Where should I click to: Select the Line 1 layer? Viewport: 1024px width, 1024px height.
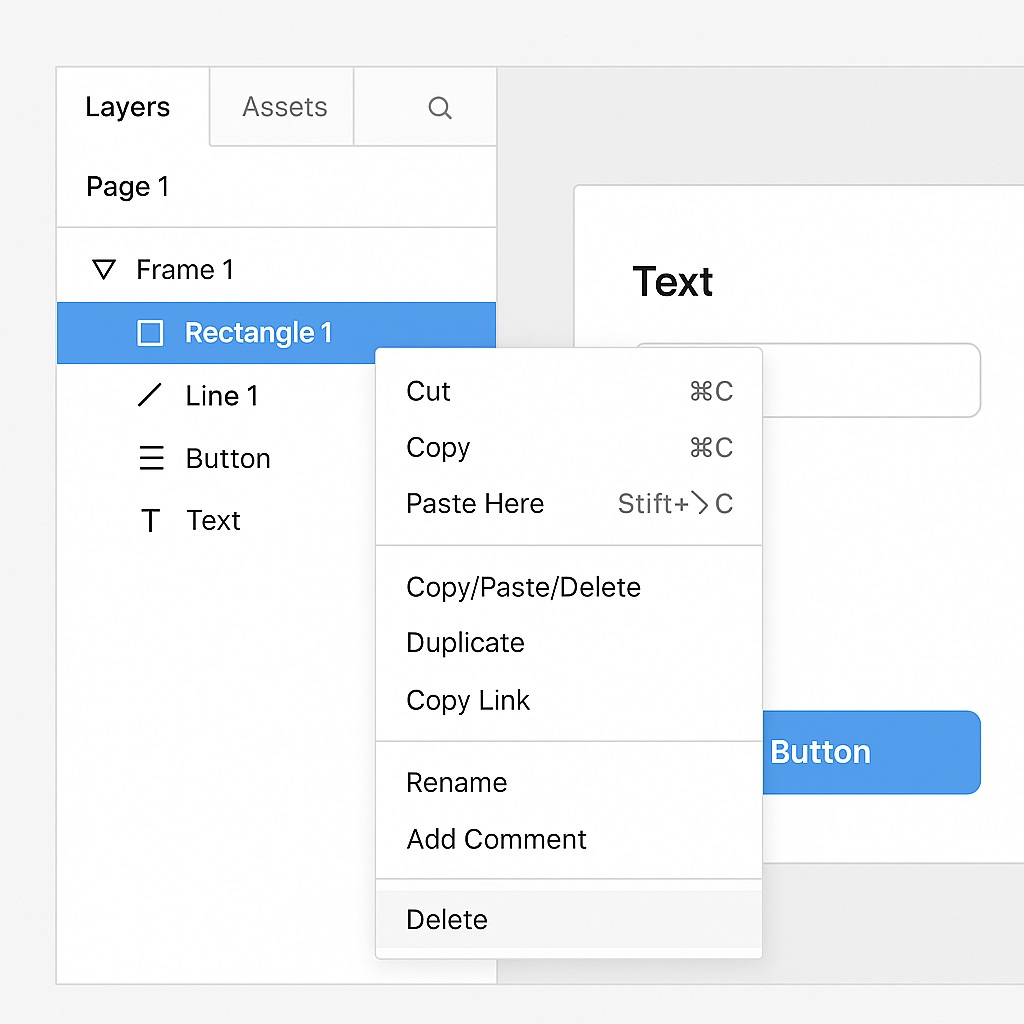point(221,395)
